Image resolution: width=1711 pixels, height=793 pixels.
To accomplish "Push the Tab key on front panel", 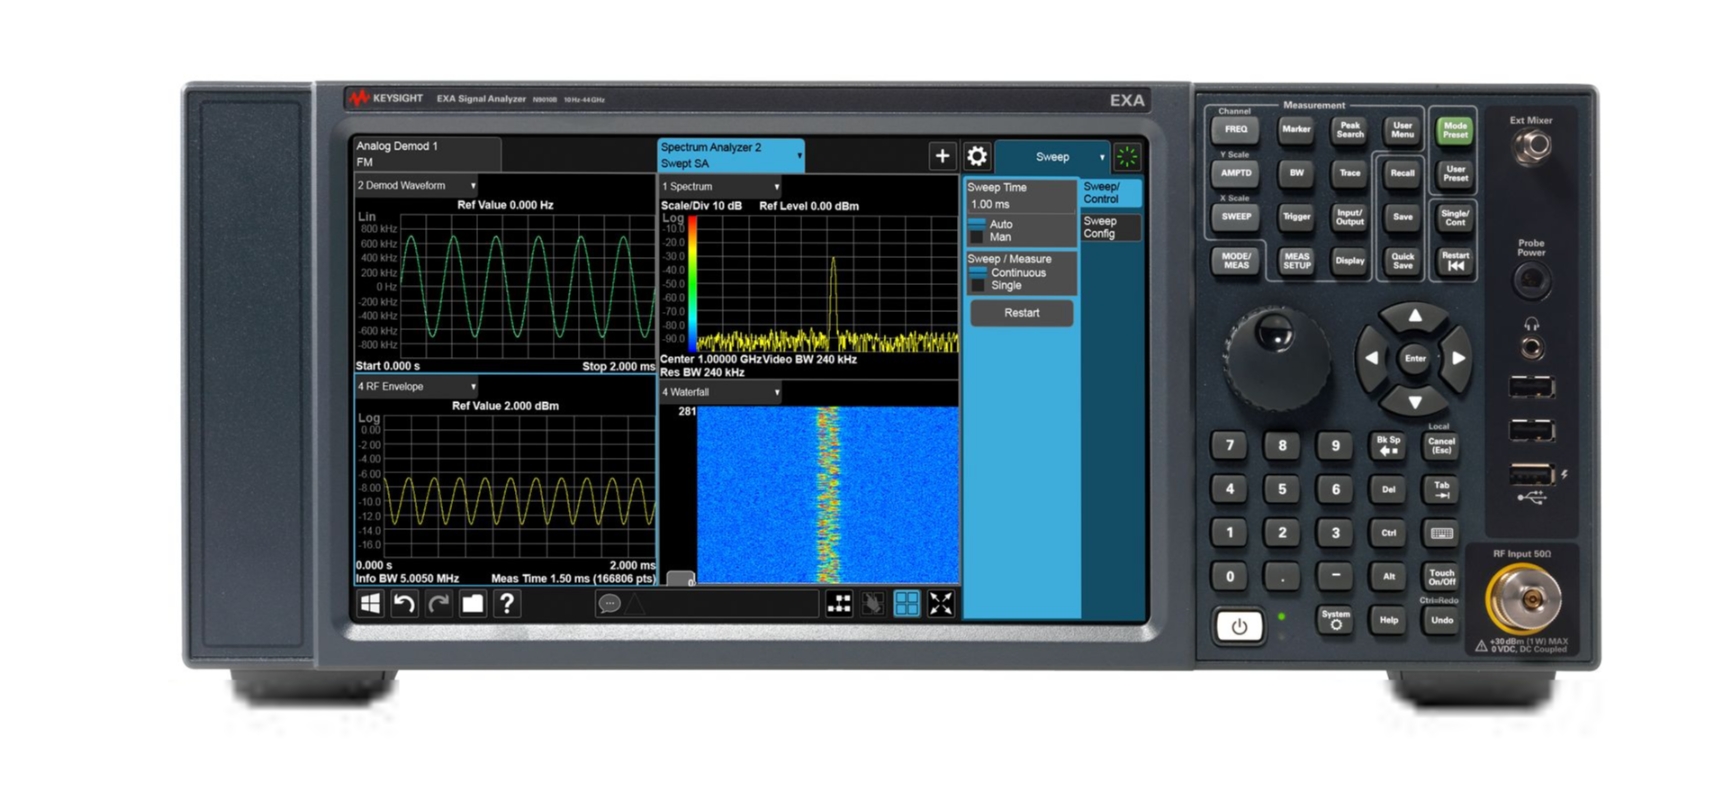I will (x=1441, y=489).
